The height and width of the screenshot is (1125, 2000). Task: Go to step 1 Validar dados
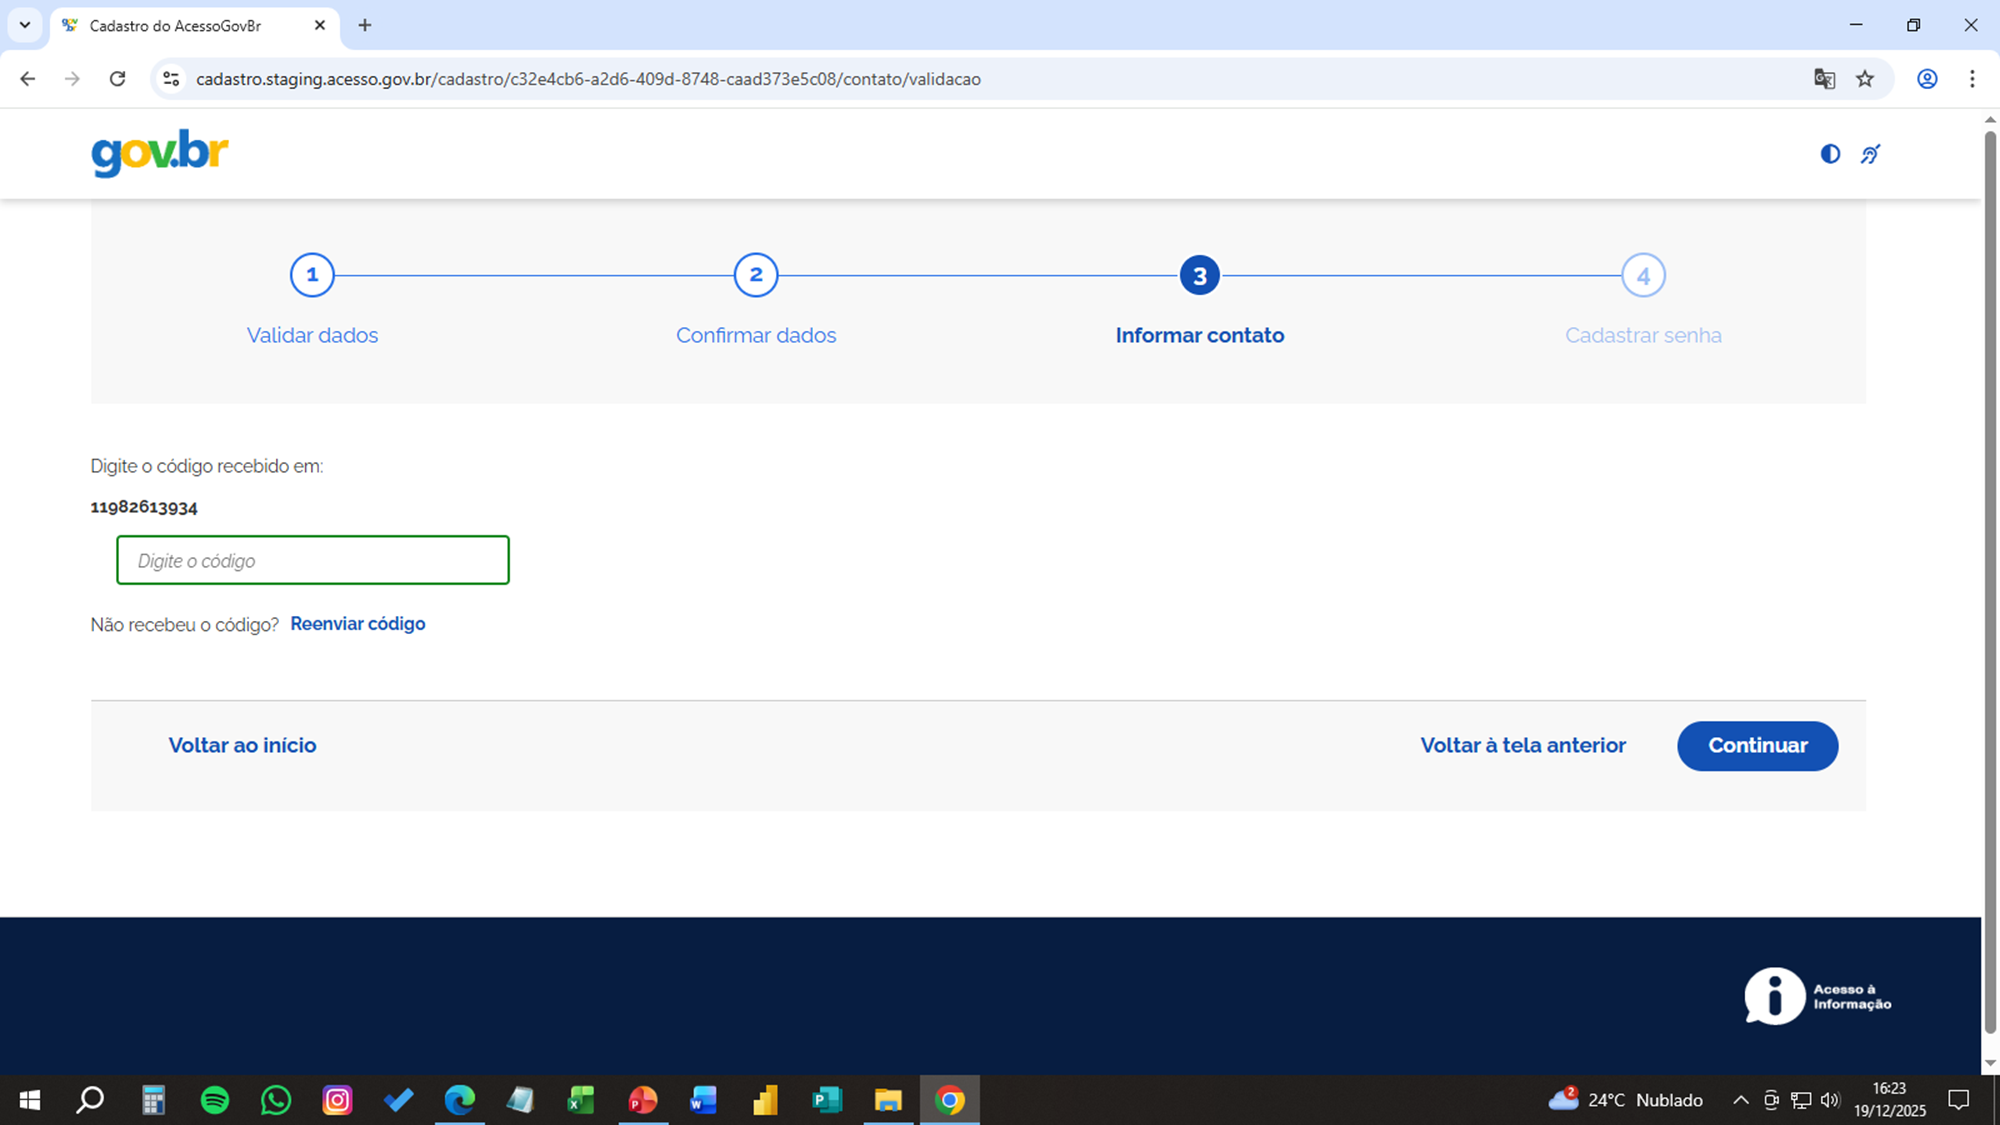pyautogui.click(x=312, y=275)
